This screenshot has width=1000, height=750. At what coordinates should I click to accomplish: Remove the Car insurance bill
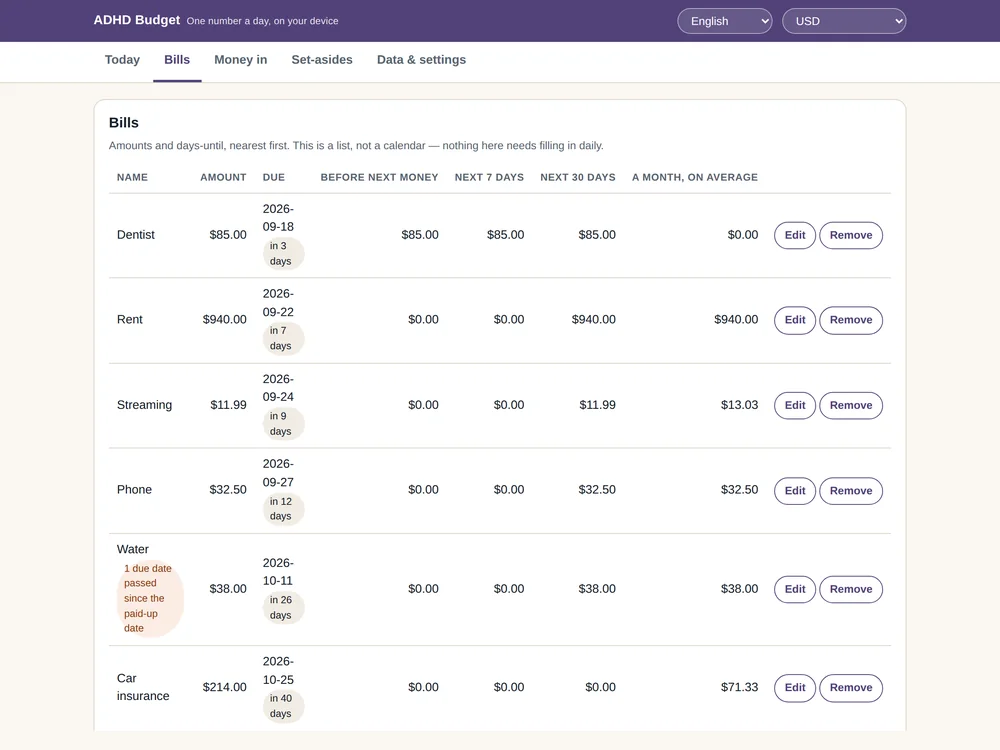pyautogui.click(x=851, y=688)
